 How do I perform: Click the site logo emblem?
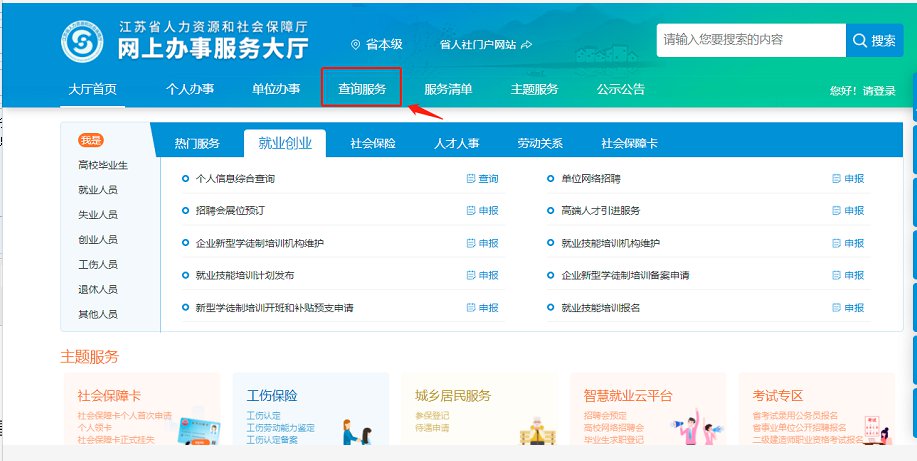tap(84, 41)
